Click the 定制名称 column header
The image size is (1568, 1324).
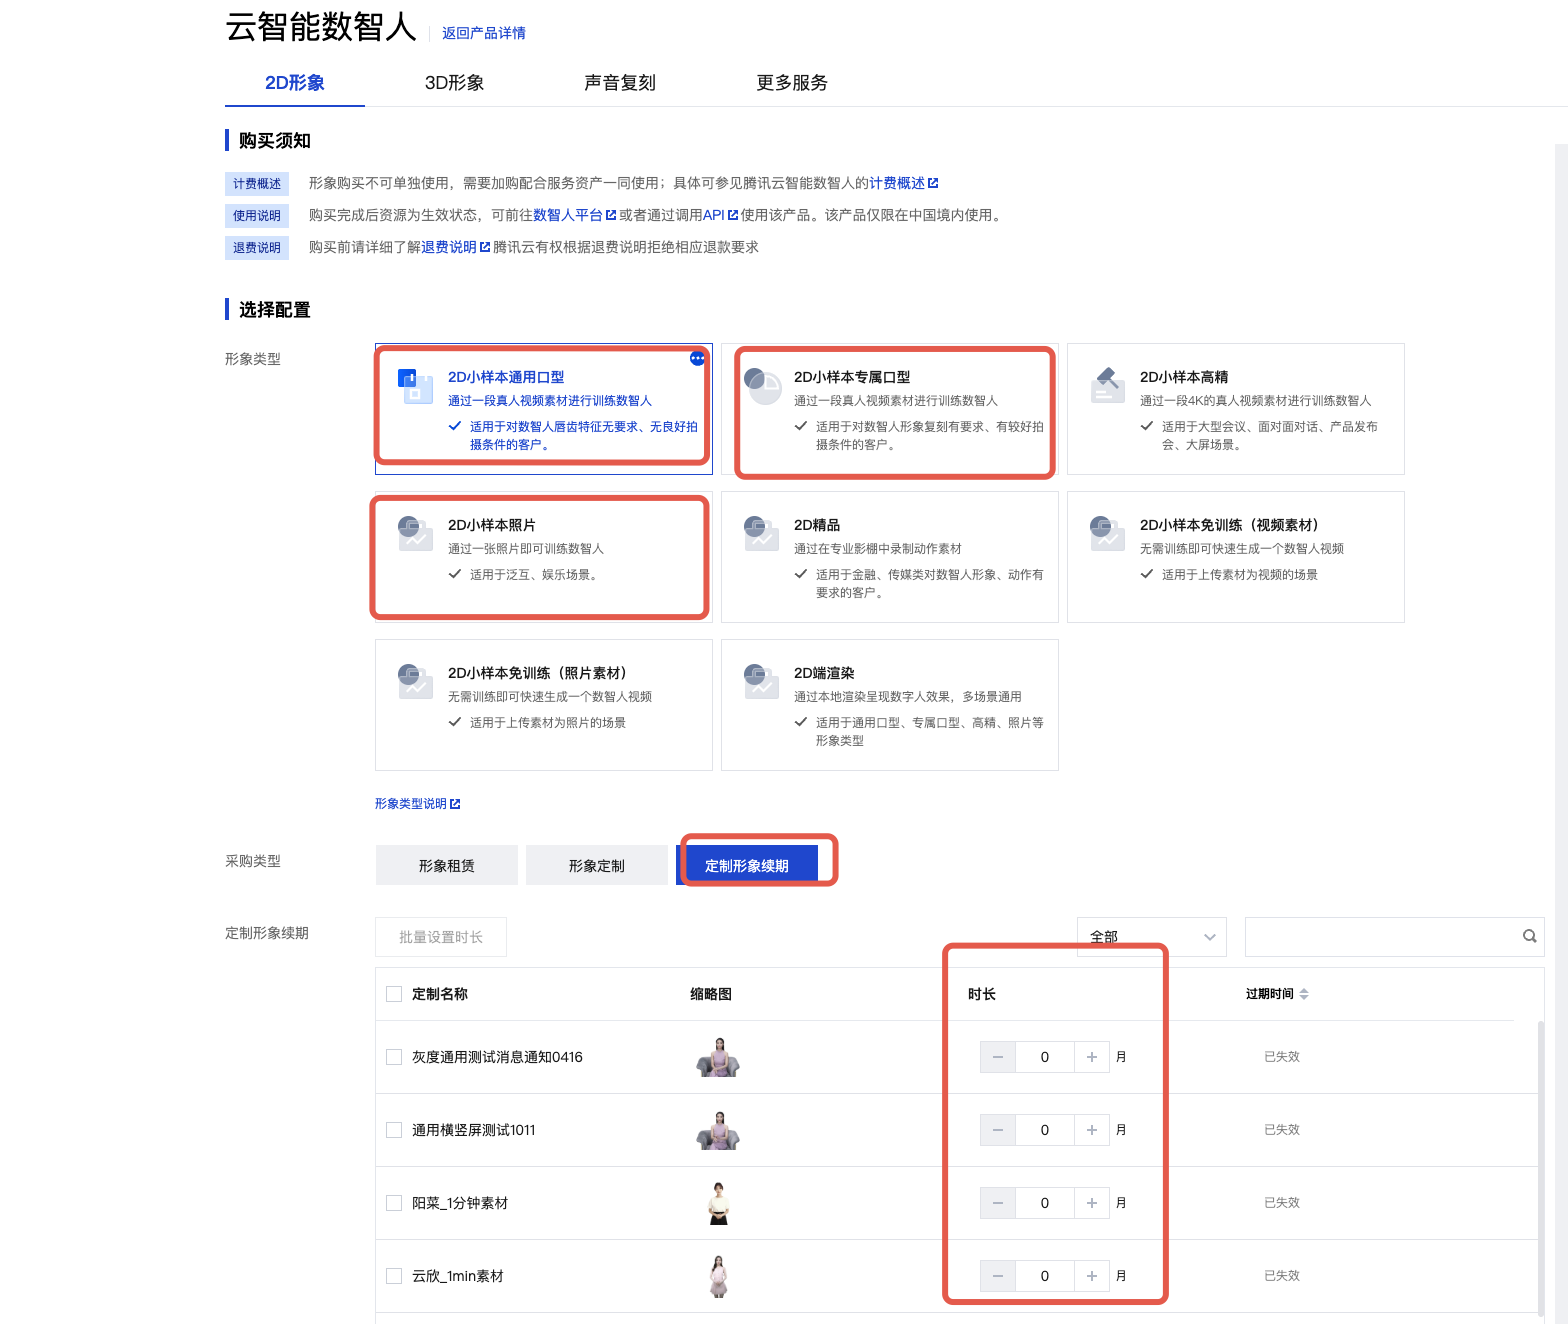(x=440, y=994)
